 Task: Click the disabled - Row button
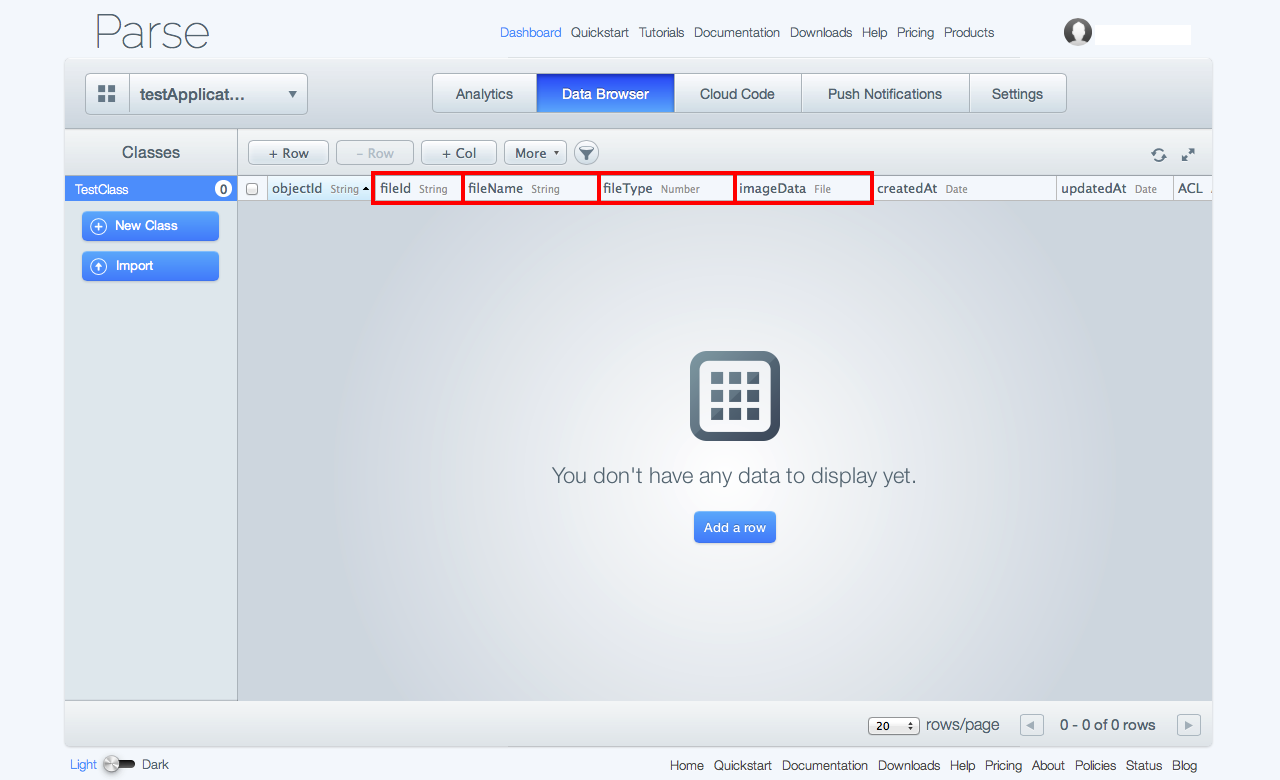click(x=375, y=153)
